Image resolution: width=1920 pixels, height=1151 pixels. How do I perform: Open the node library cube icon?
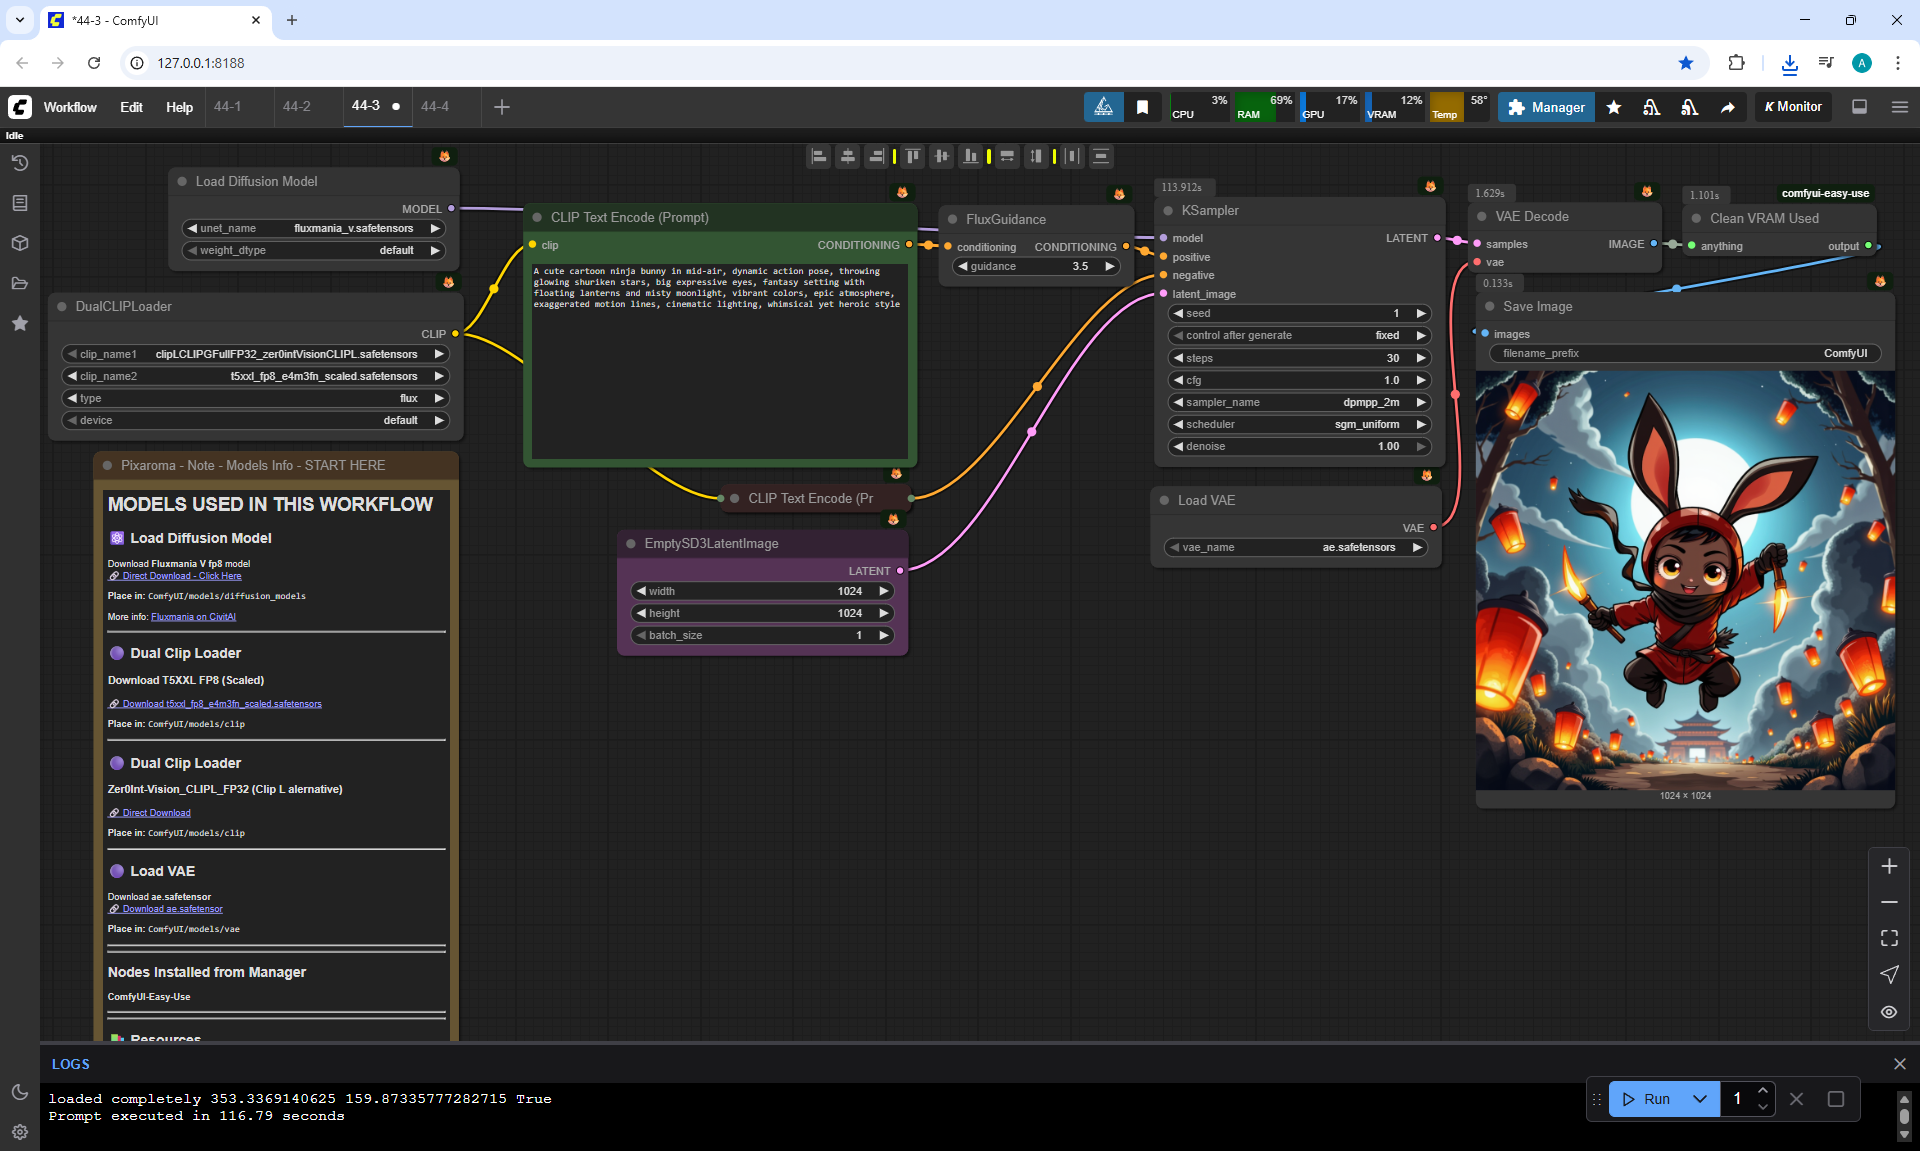coord(20,243)
